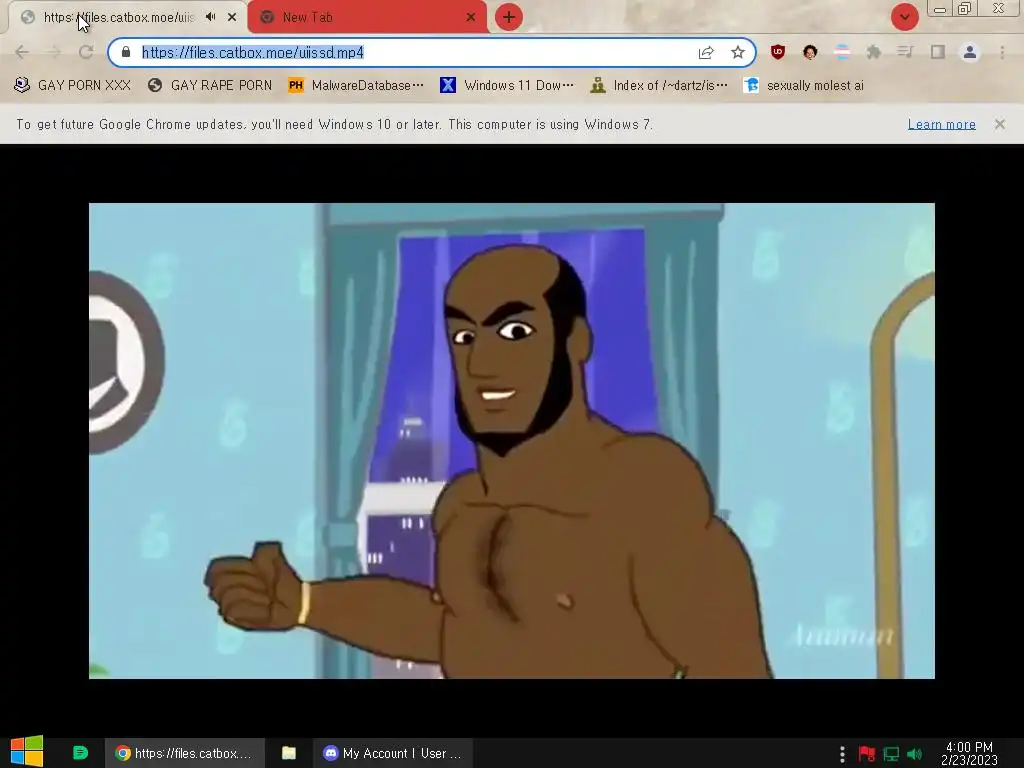Click Learn more in update notice
1024x768 pixels.
(x=942, y=124)
